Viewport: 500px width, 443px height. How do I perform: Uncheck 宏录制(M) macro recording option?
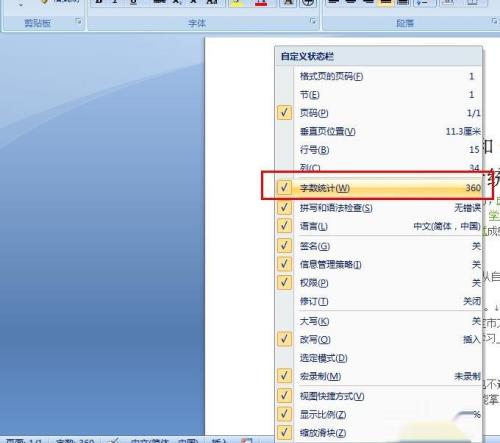pos(379,376)
